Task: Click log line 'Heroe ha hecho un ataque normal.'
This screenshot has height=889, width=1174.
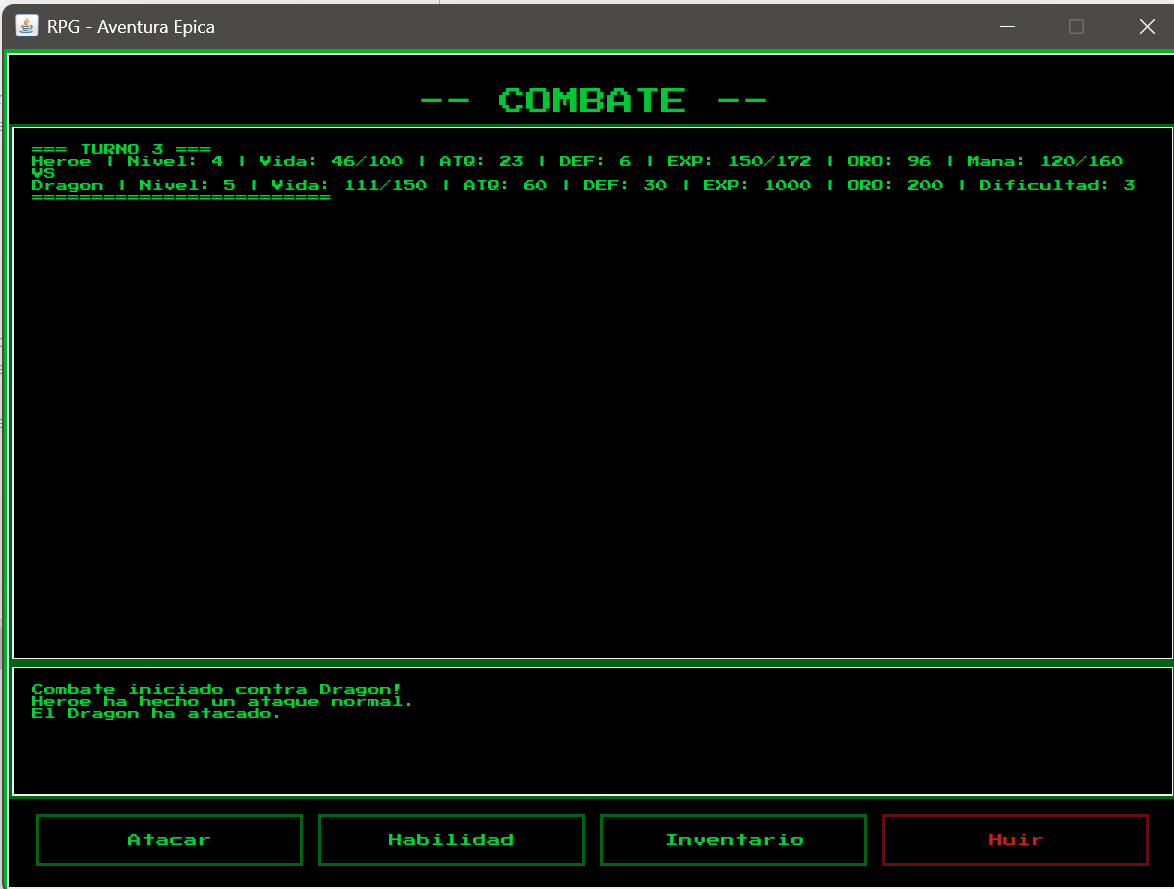Action: click(222, 701)
